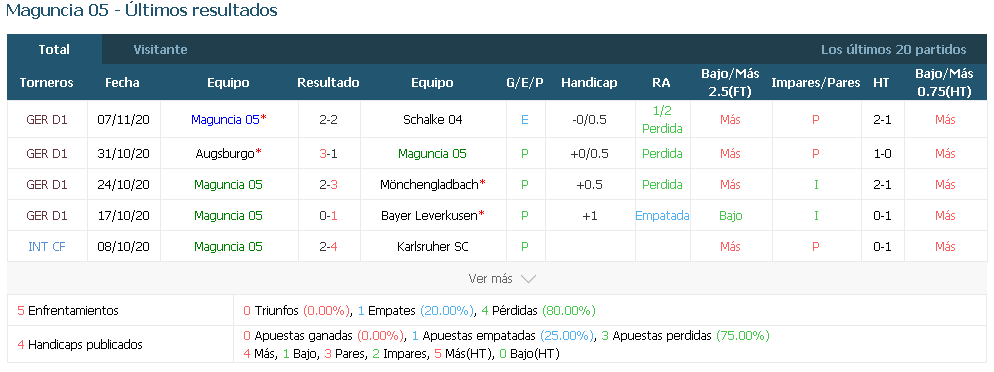Open the Karlsruher SC team link
The height and width of the screenshot is (372, 994).
(432, 247)
